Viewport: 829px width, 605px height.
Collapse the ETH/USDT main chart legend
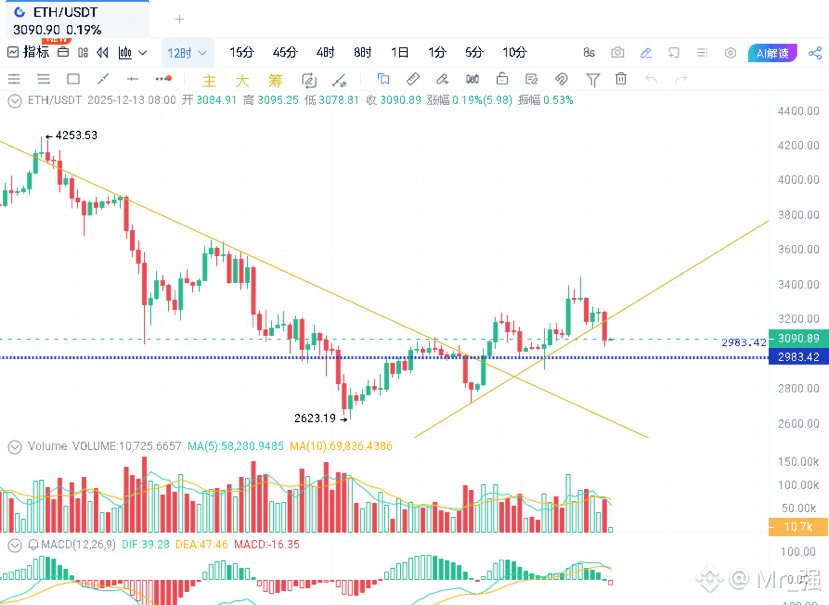[14, 100]
